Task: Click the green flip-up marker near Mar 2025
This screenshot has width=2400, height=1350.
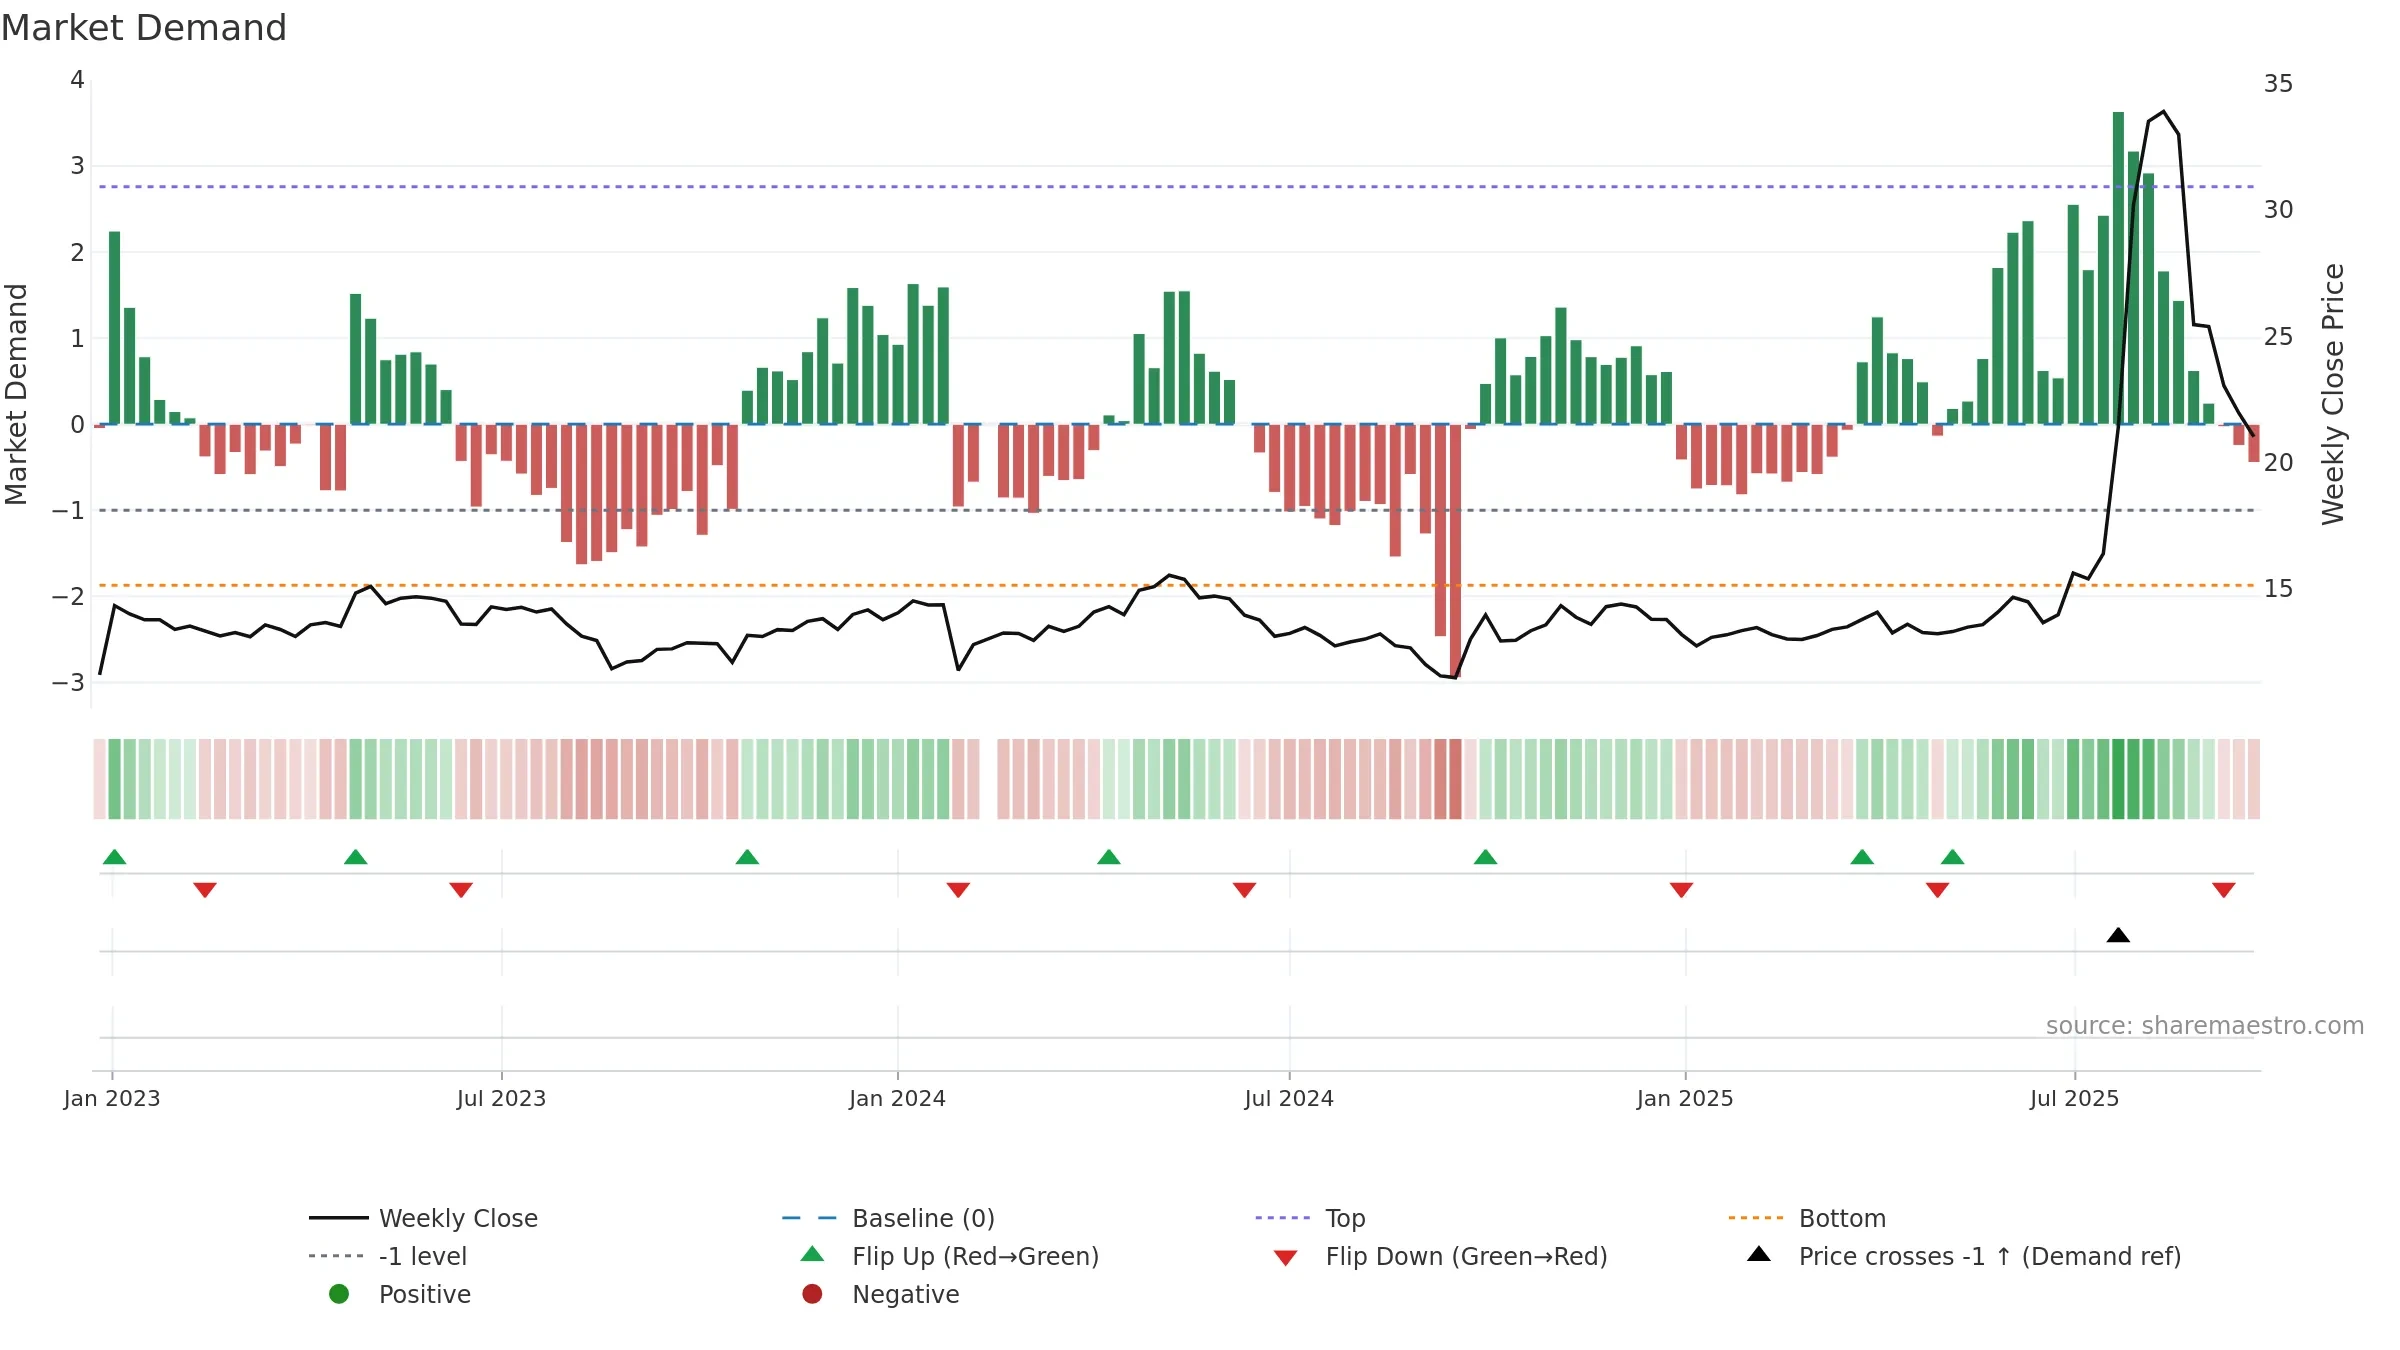Action: (x=1862, y=857)
